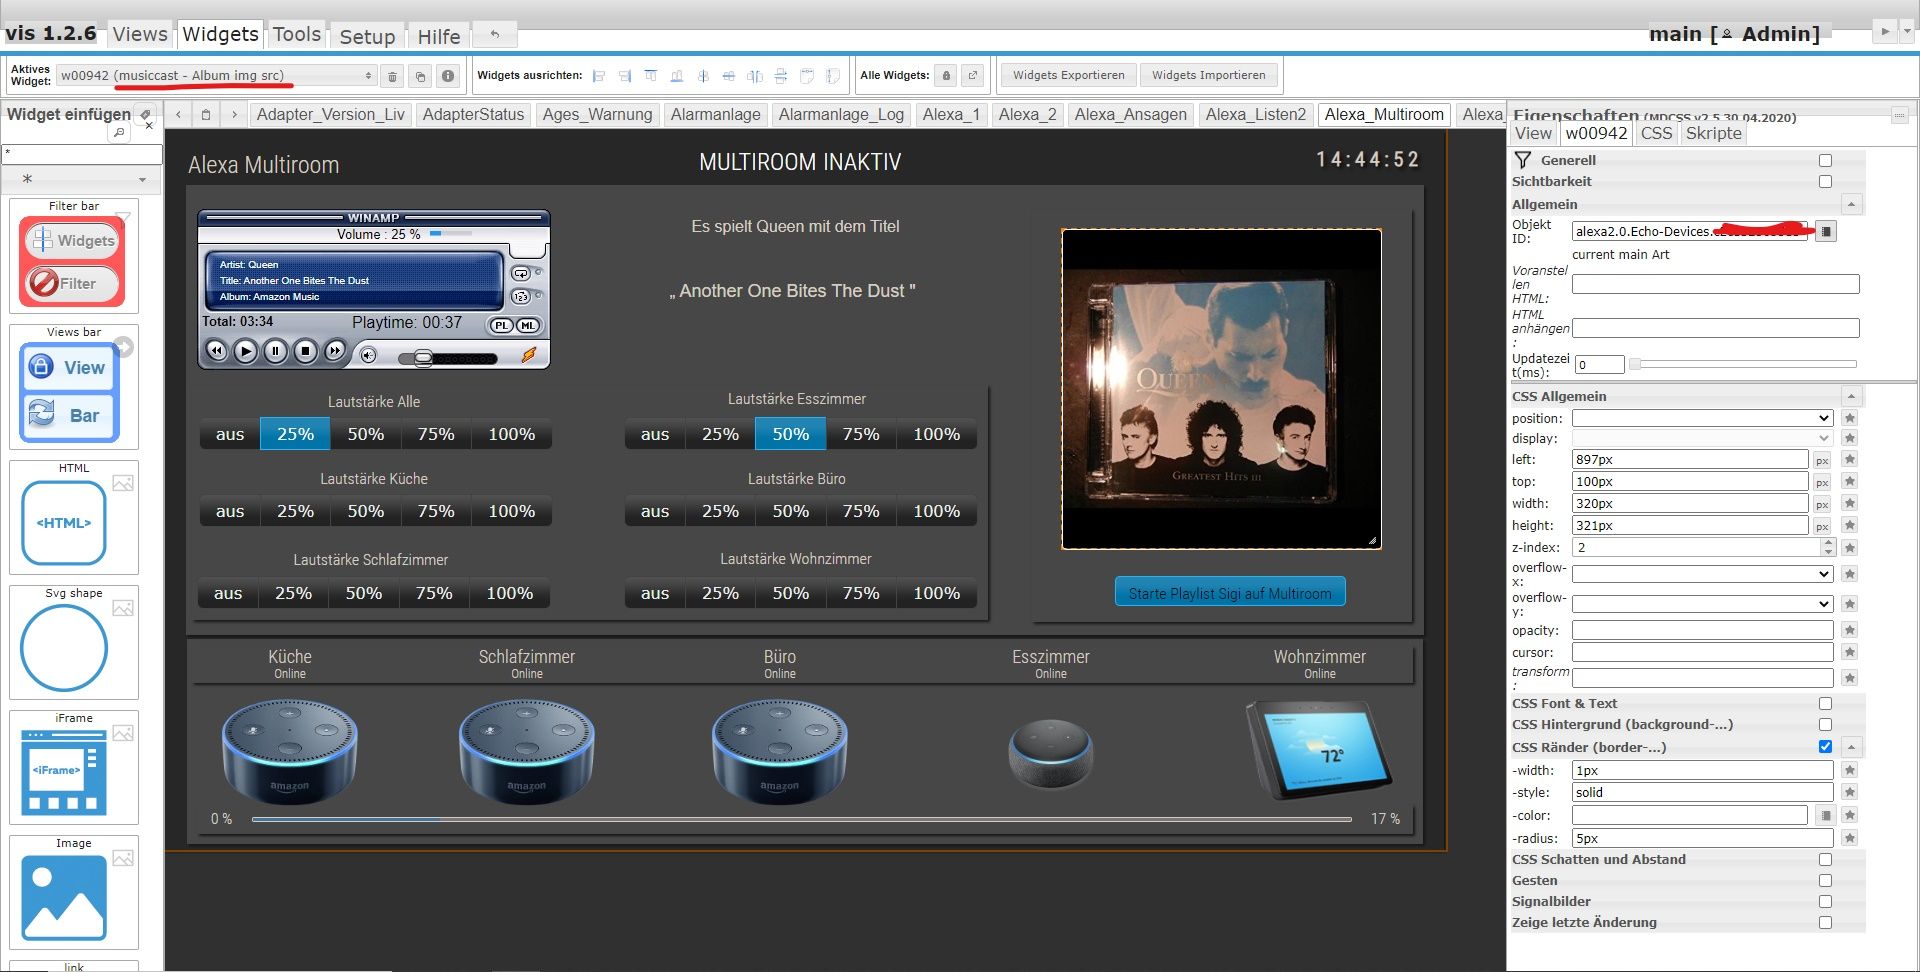This screenshot has height=972, width=1920.
Task: Click the star icon next to the left field
Action: point(1850,460)
